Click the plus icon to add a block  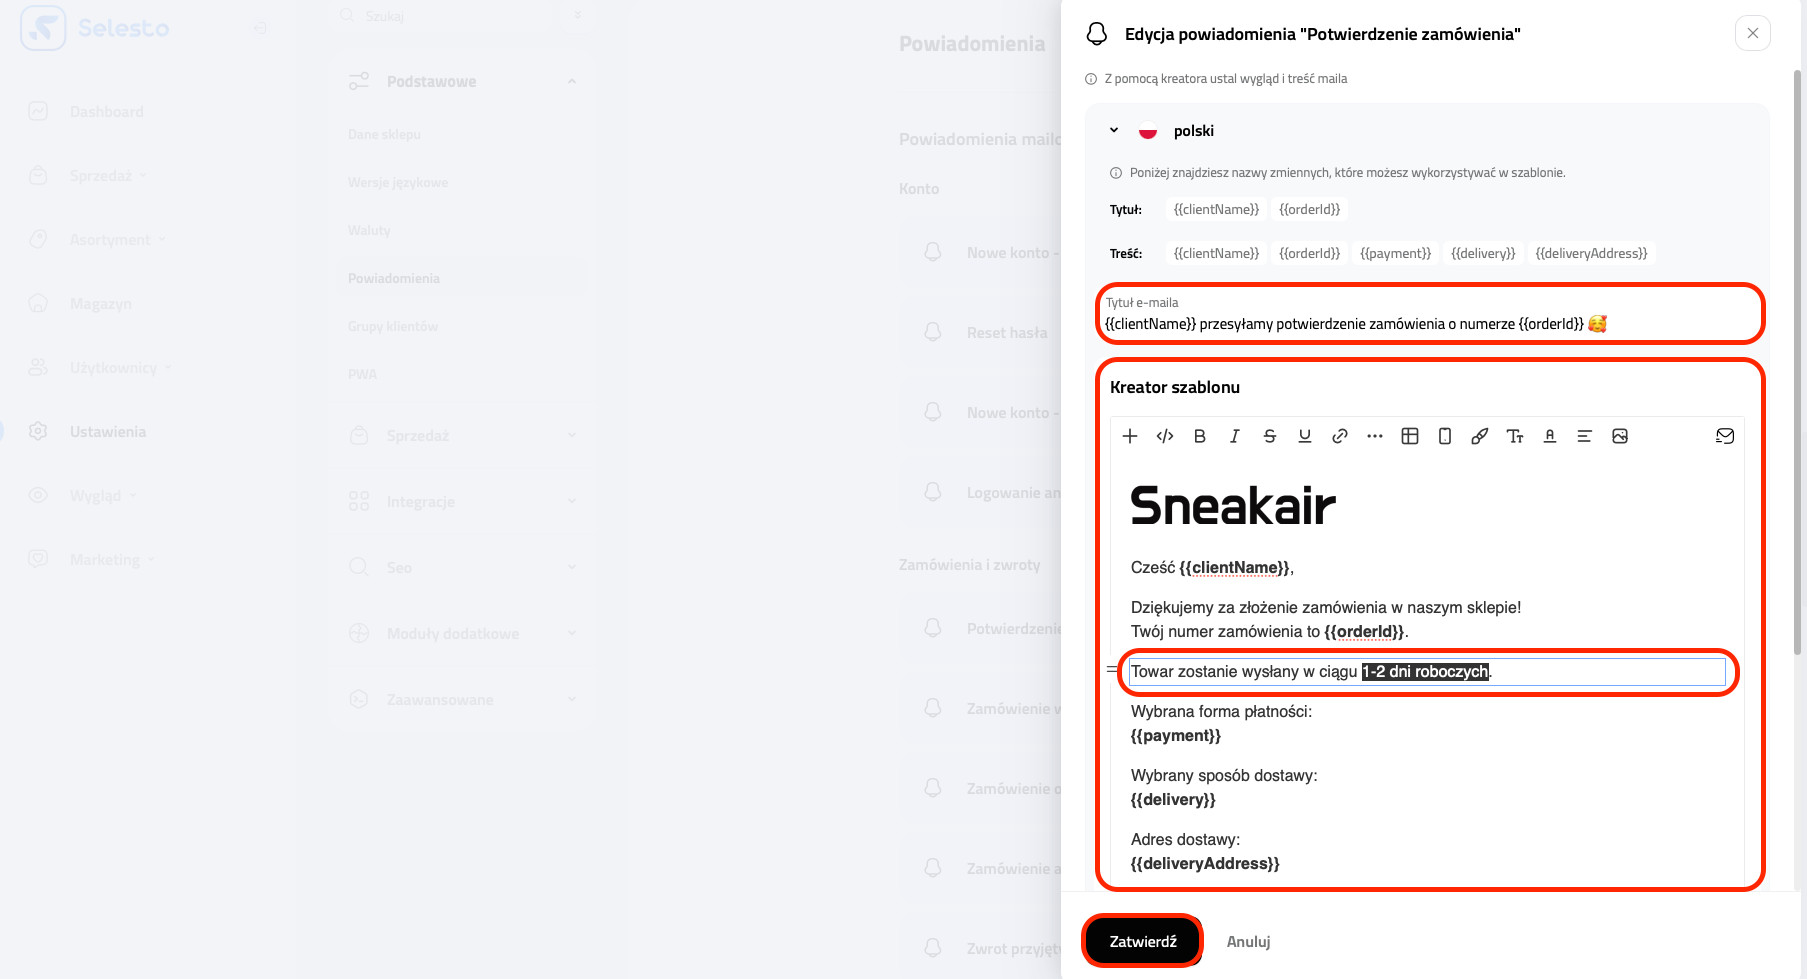coord(1130,436)
